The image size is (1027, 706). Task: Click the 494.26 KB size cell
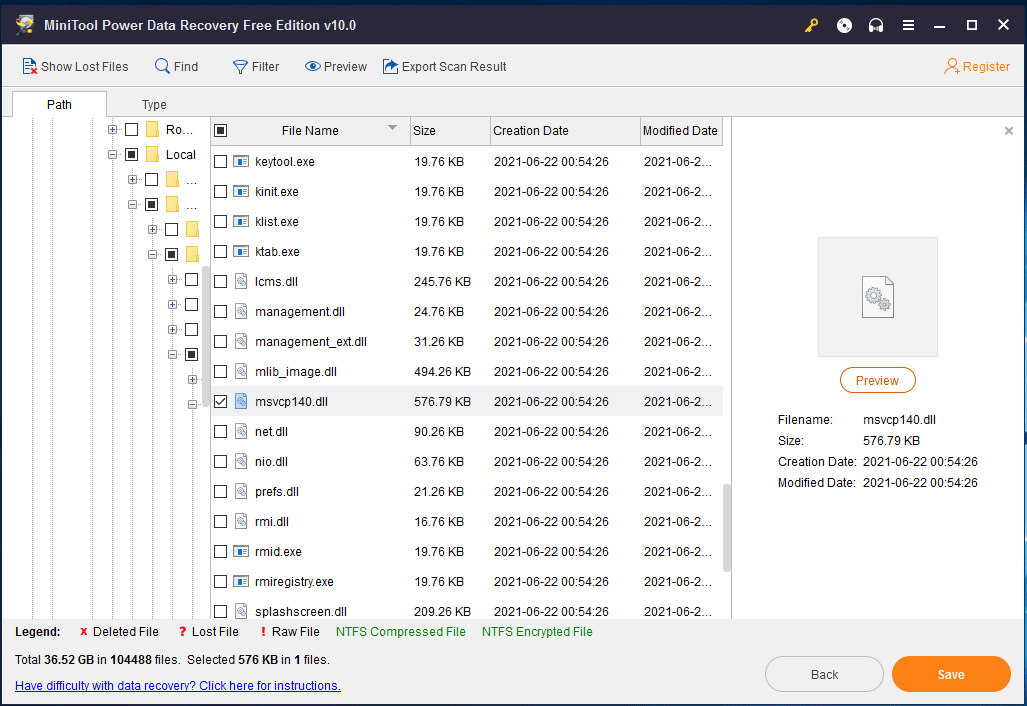tap(442, 371)
